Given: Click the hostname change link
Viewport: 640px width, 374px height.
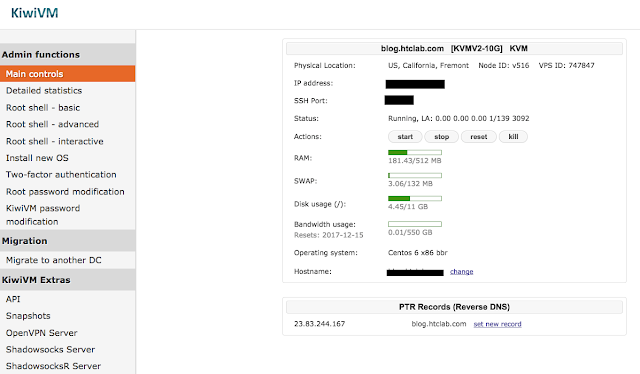Looking at the screenshot, I should click(x=462, y=272).
